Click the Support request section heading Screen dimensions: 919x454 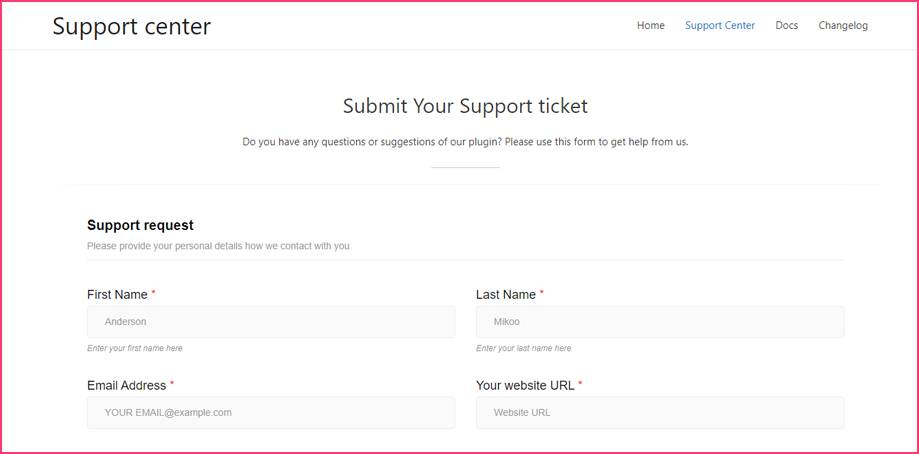tap(140, 225)
